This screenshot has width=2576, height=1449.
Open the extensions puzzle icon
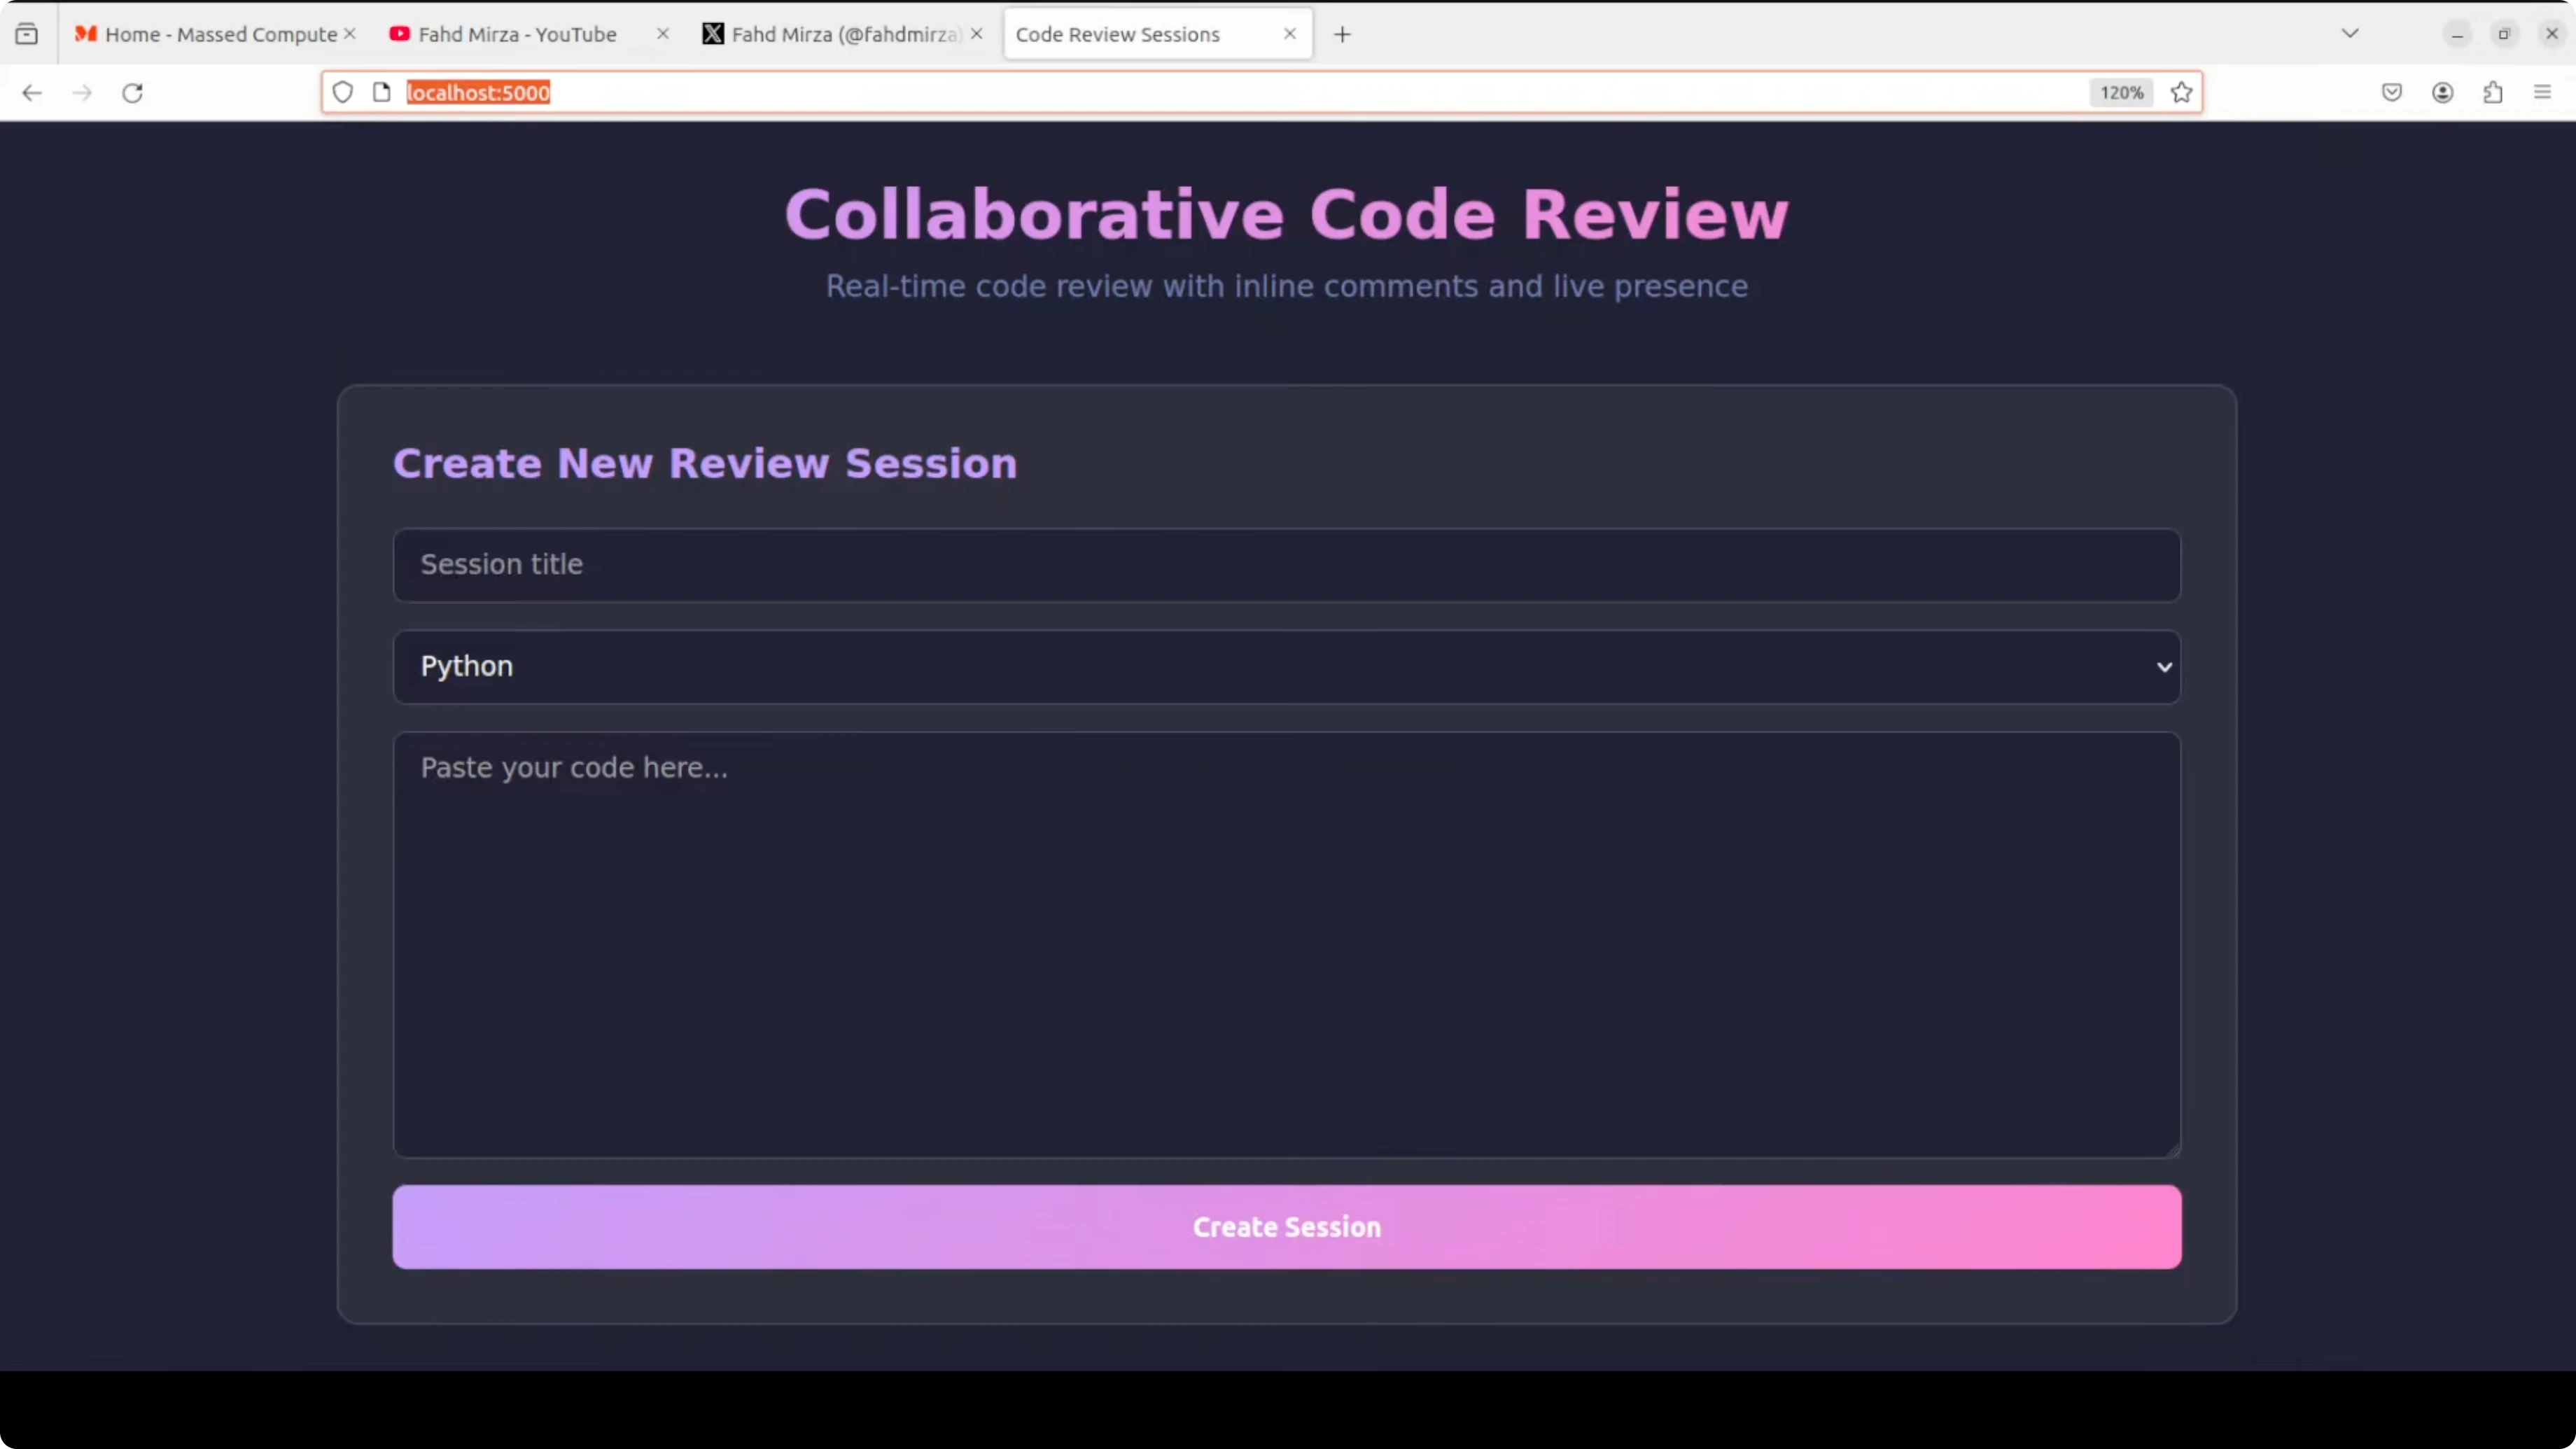(x=2492, y=93)
